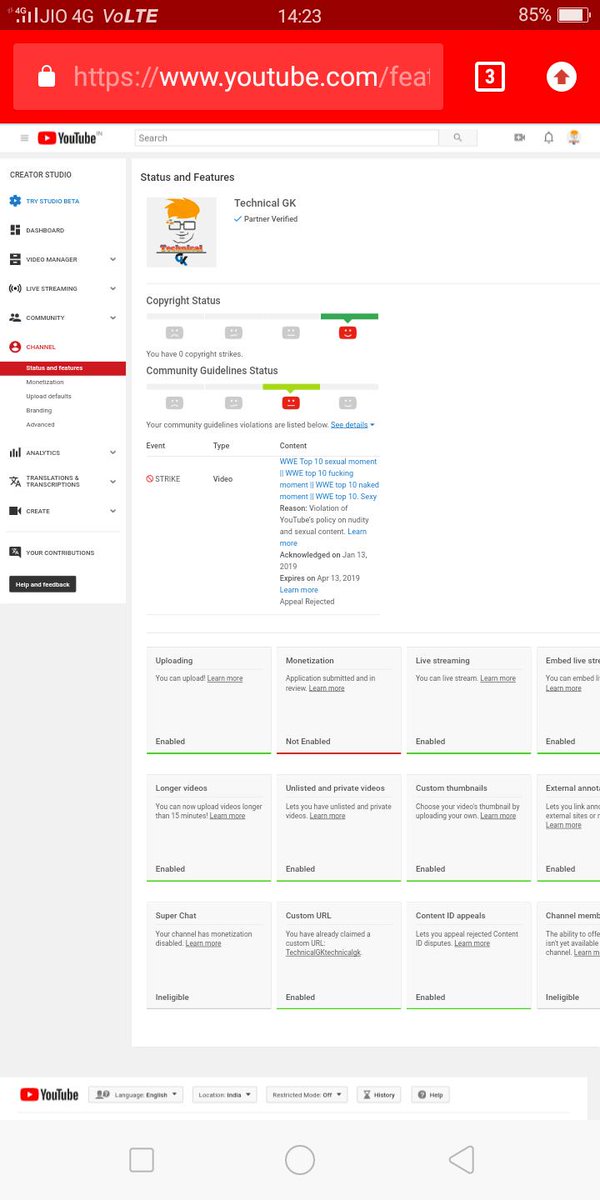Image resolution: width=600 pixels, height=1200 pixels.
Task: Select Branding in the sidebar
Action: [39, 411]
